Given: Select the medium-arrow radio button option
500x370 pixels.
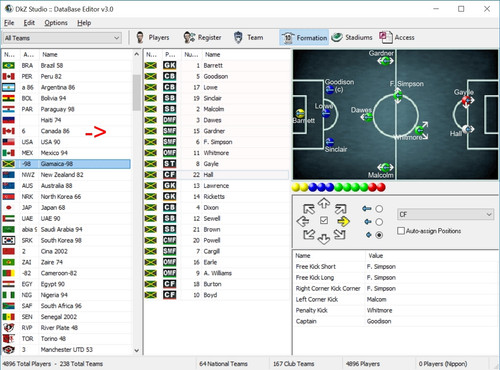Looking at the screenshot, I should pyautogui.click(x=379, y=222).
